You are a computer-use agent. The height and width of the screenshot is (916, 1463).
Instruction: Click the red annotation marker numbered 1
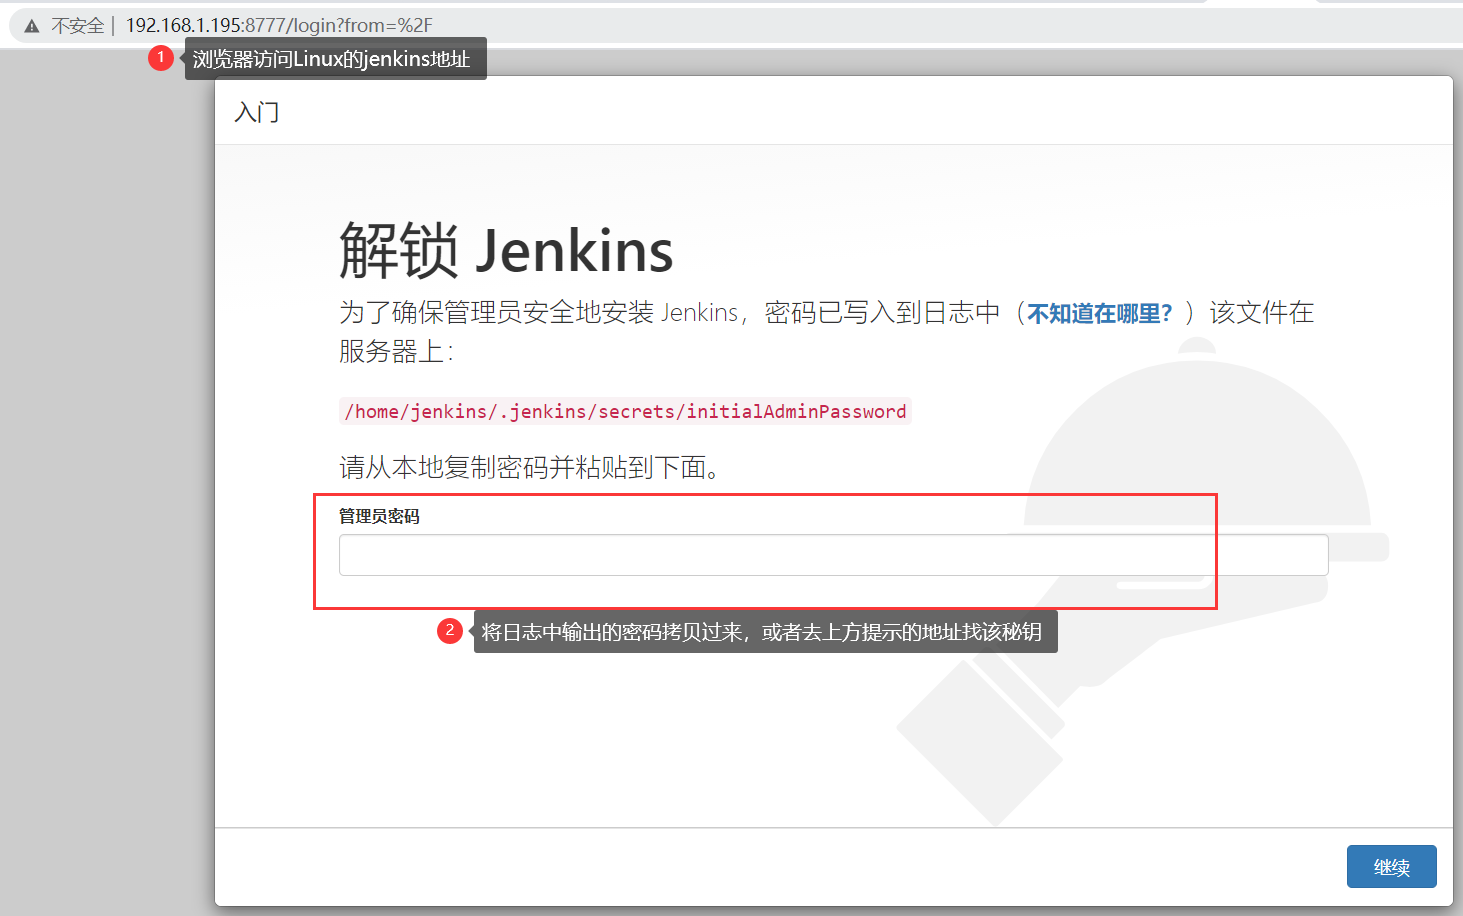coord(161,57)
